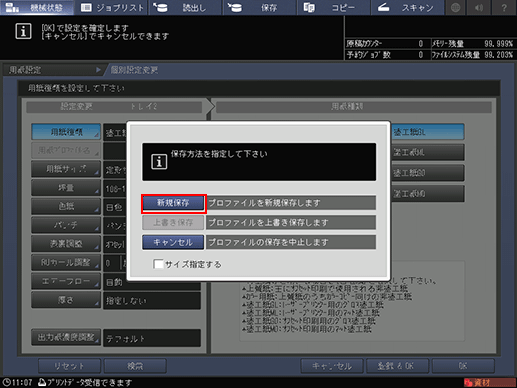Click キャンセル in the save dialog
The height and width of the screenshot is (388, 517).
[173, 242]
